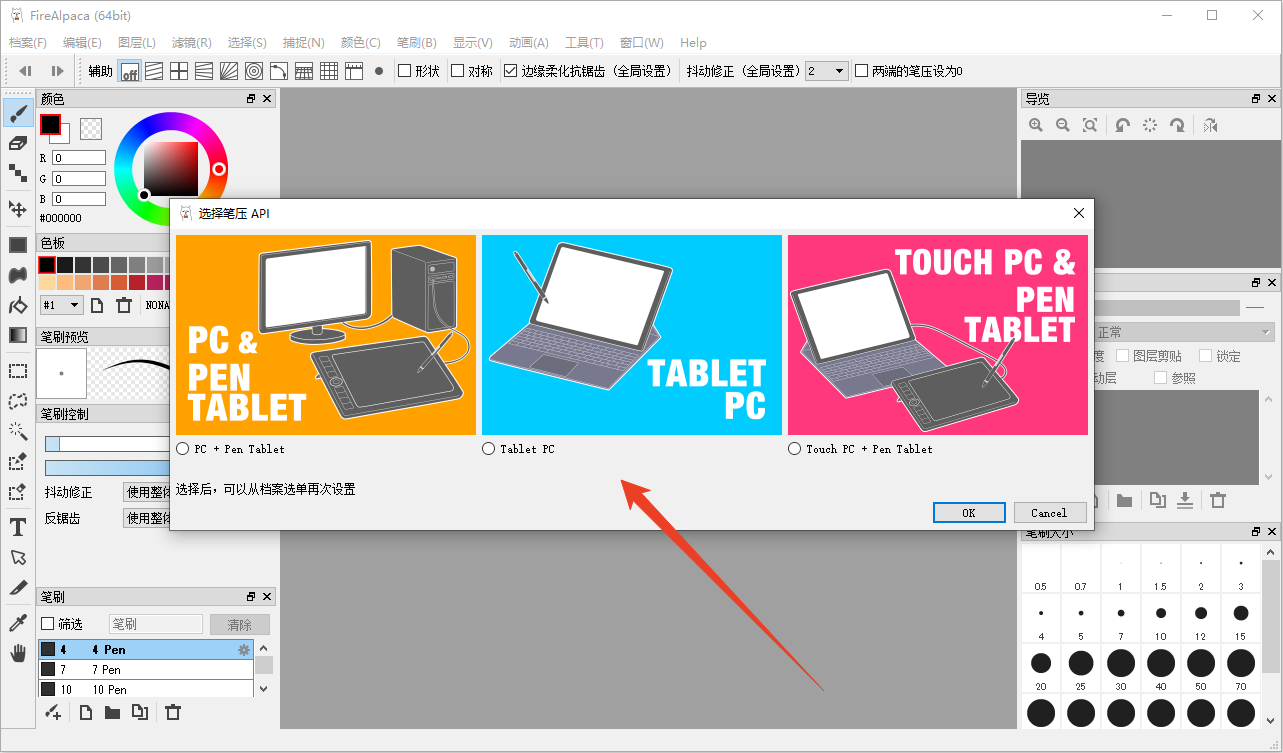Select the Hand pan tool

coord(17,654)
